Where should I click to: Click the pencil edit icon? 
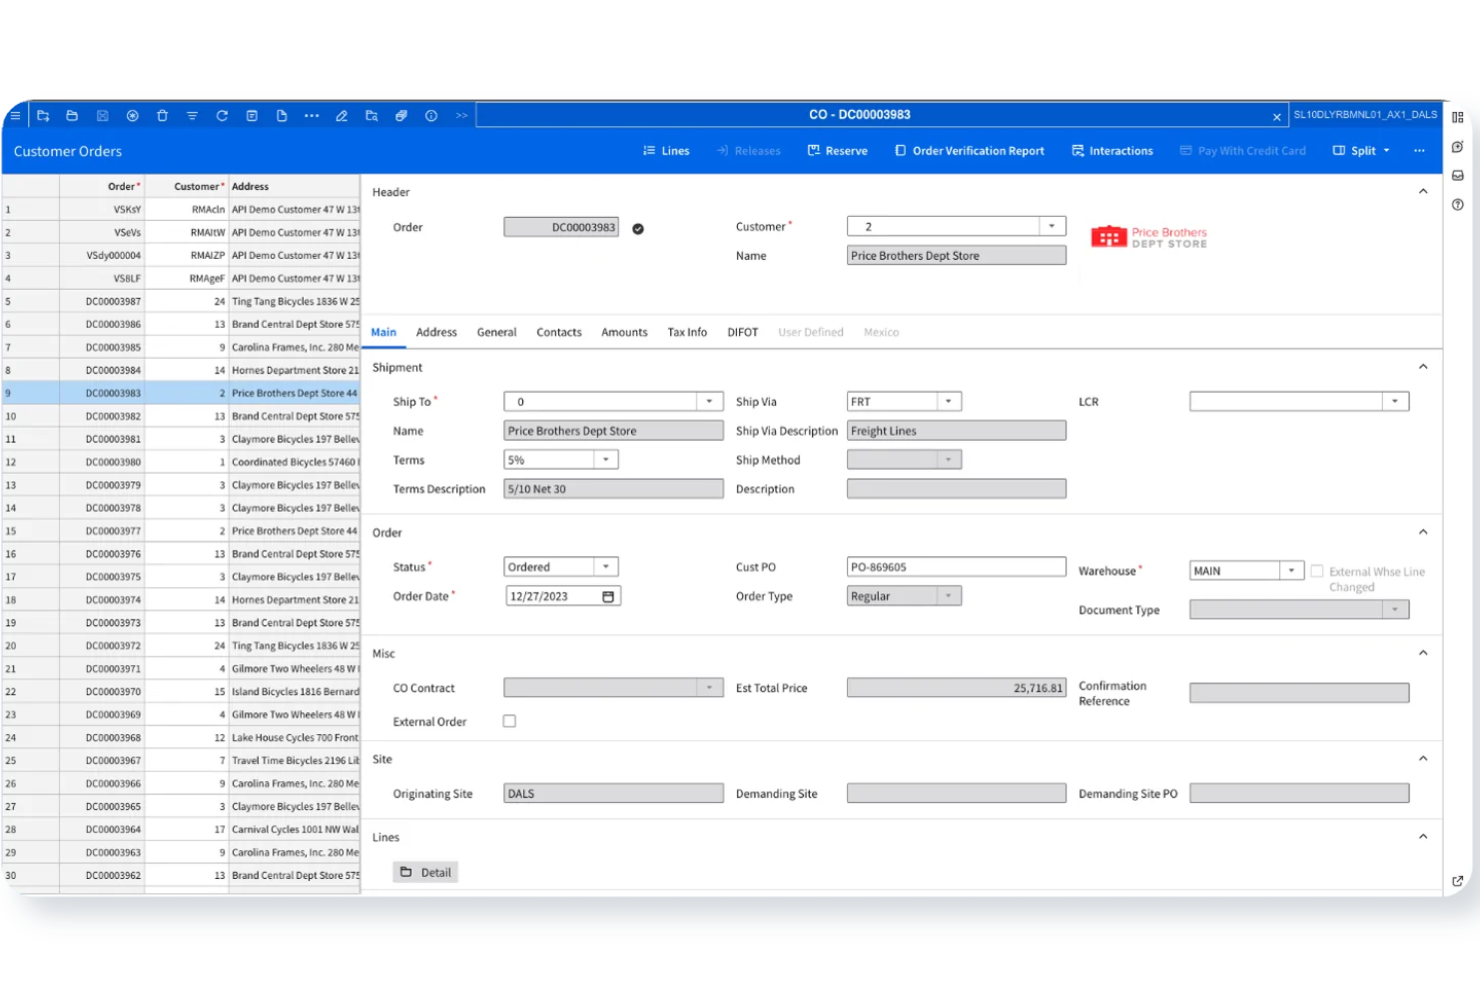pos(342,116)
